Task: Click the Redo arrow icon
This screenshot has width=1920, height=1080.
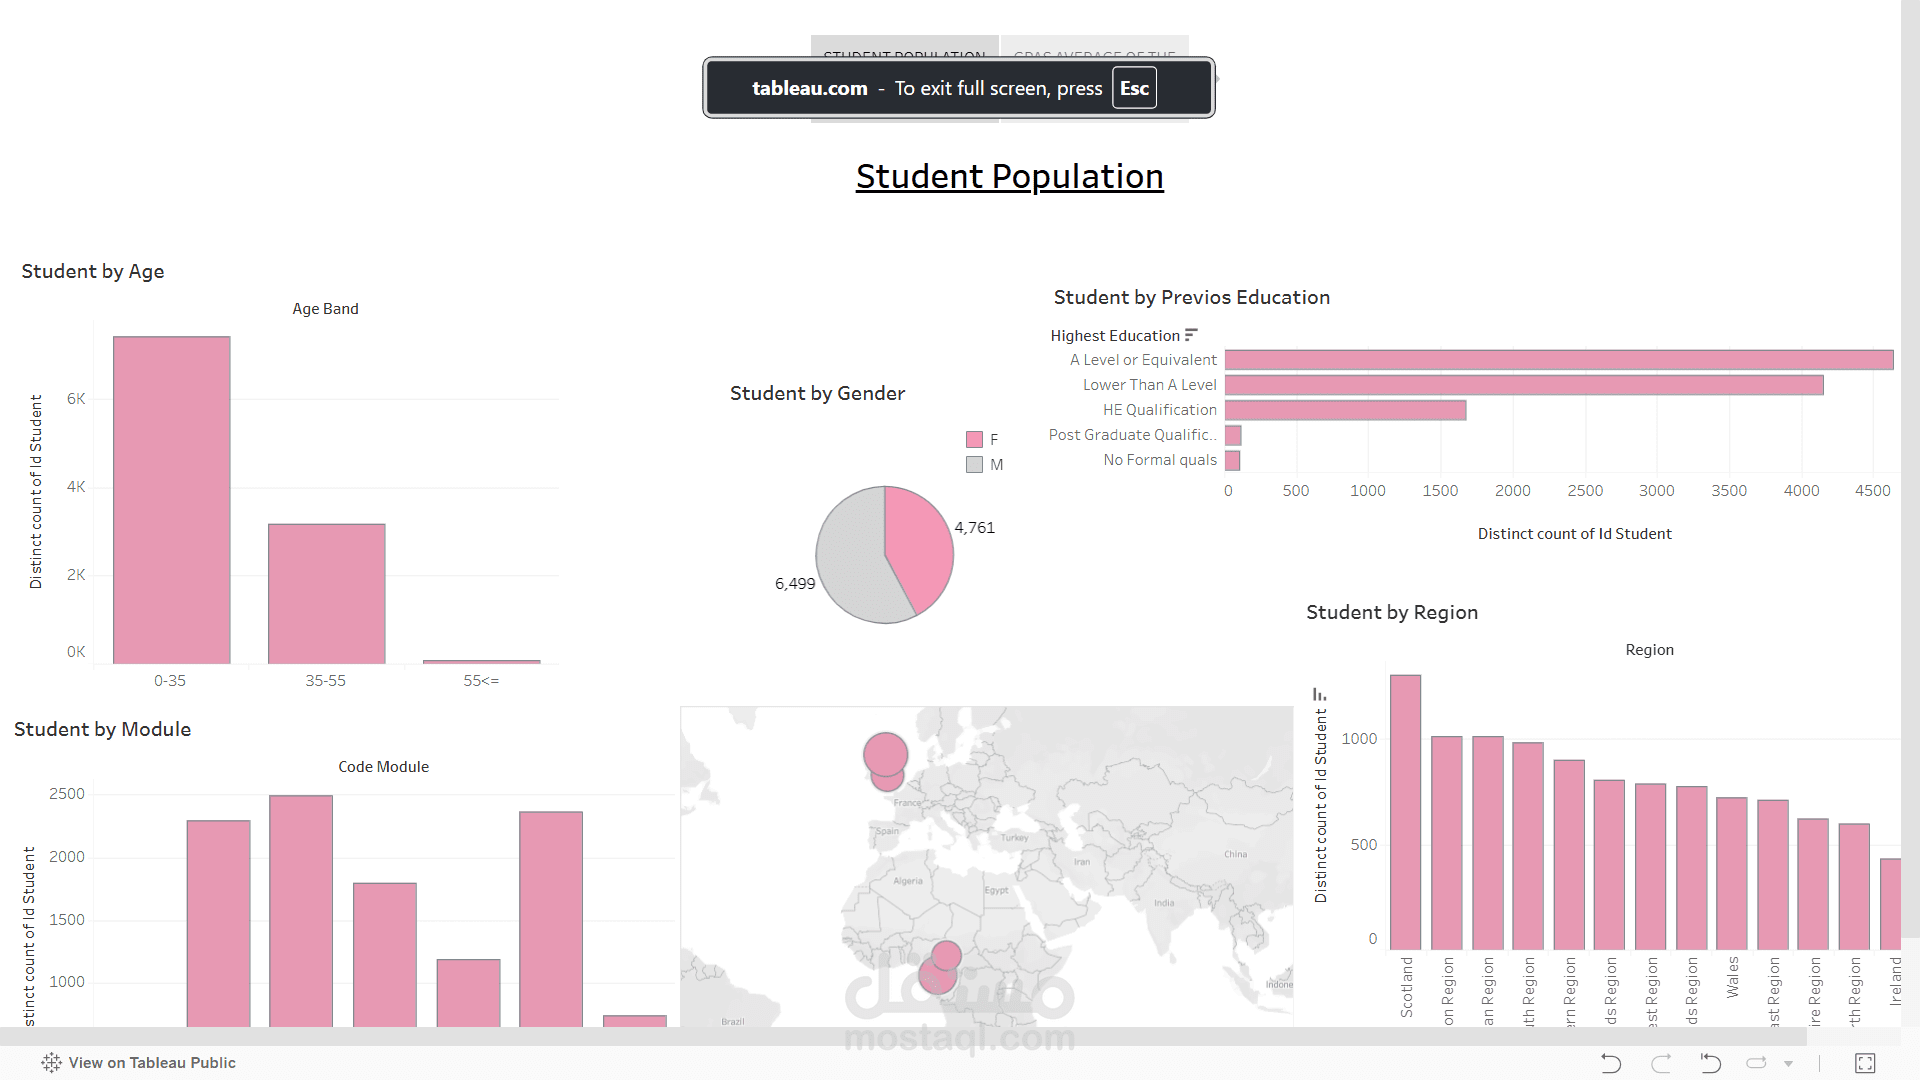Action: 1661,1063
